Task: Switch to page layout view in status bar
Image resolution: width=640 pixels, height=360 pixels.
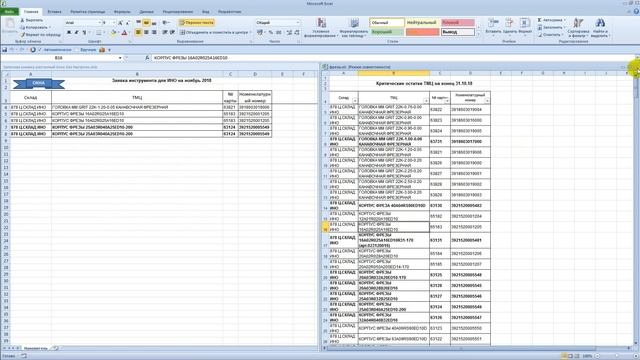Action: [571, 356]
